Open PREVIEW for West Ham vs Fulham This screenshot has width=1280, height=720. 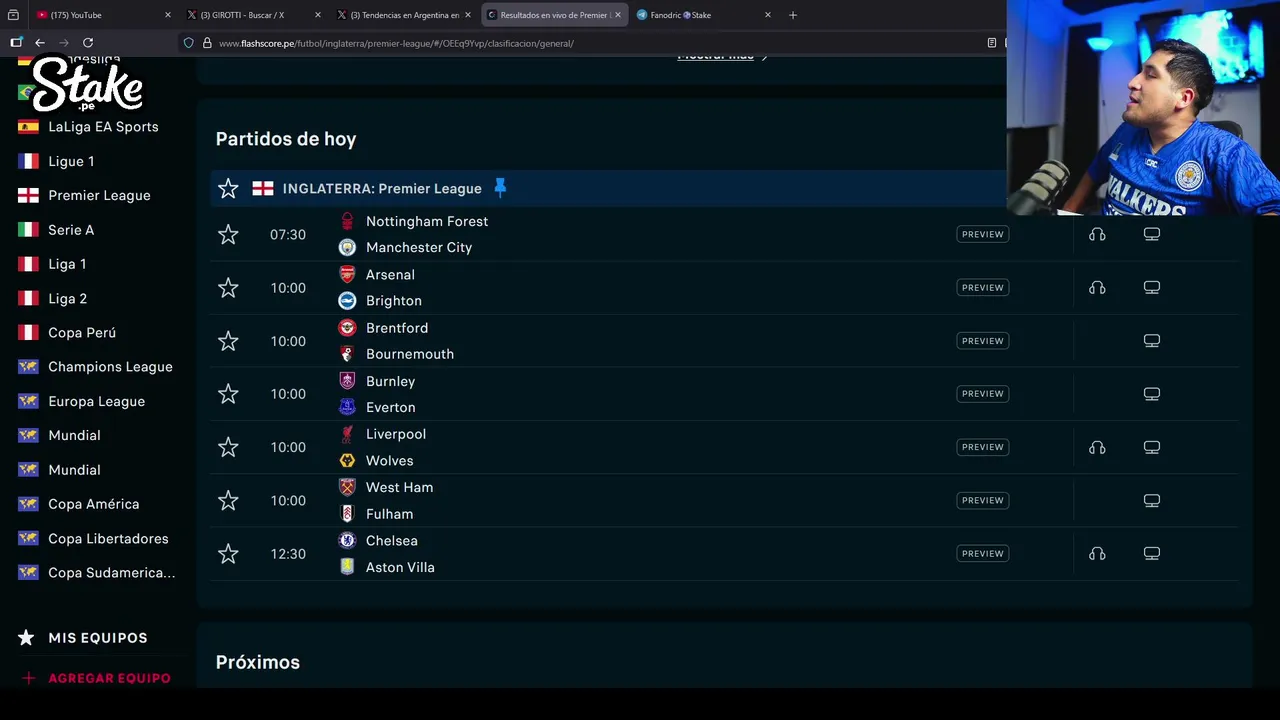(x=982, y=500)
